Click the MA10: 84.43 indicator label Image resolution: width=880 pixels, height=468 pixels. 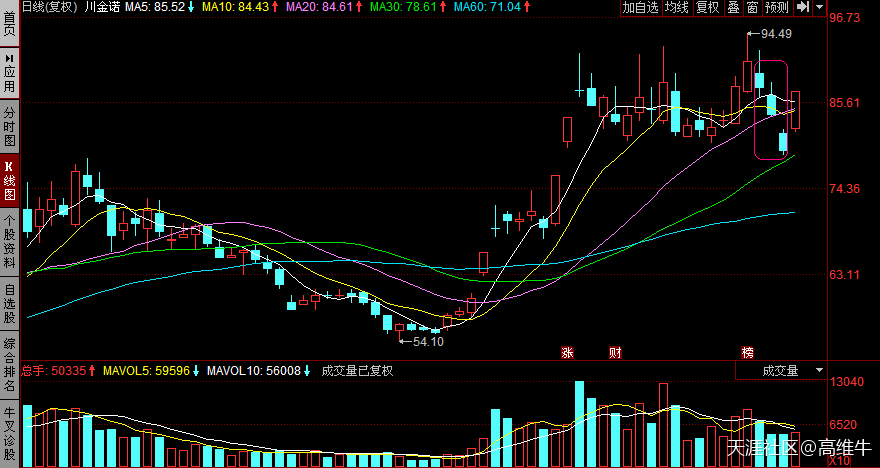pyautogui.click(x=239, y=7)
